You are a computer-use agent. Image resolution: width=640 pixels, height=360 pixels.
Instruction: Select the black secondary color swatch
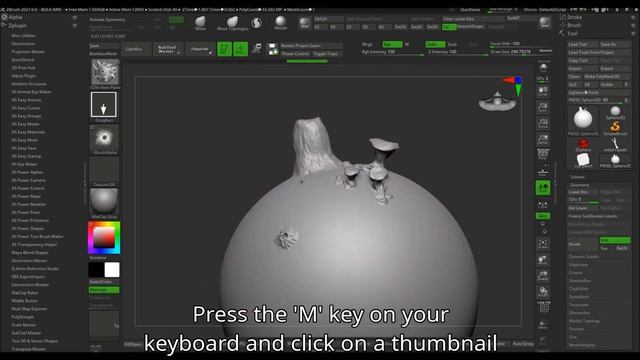(x=96, y=269)
